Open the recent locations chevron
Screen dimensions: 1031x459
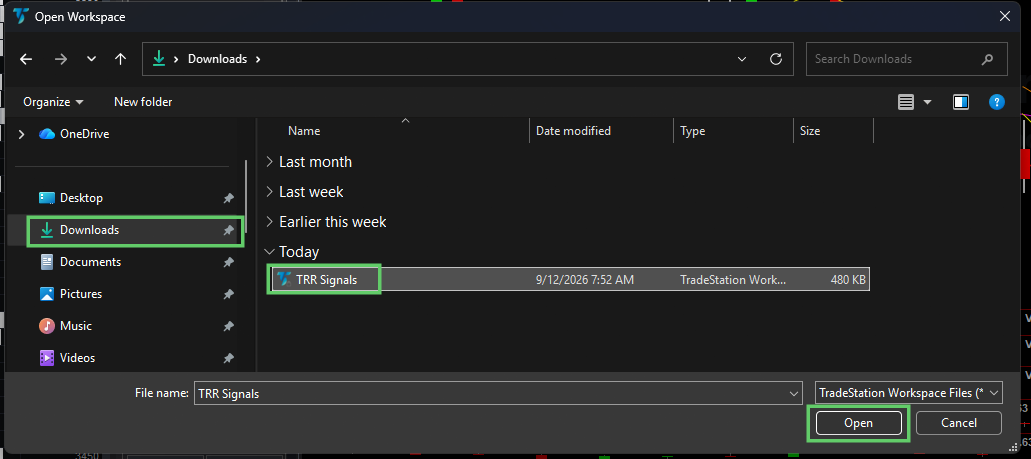point(91,59)
